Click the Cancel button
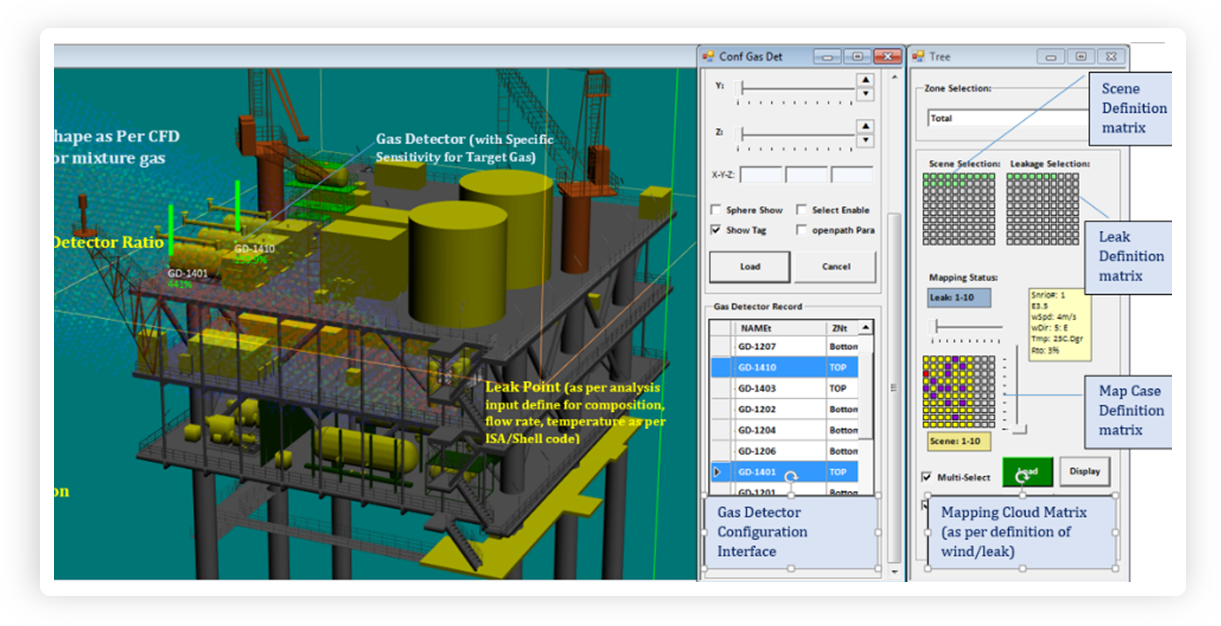This screenshot has width=1221, height=626. coord(836,267)
